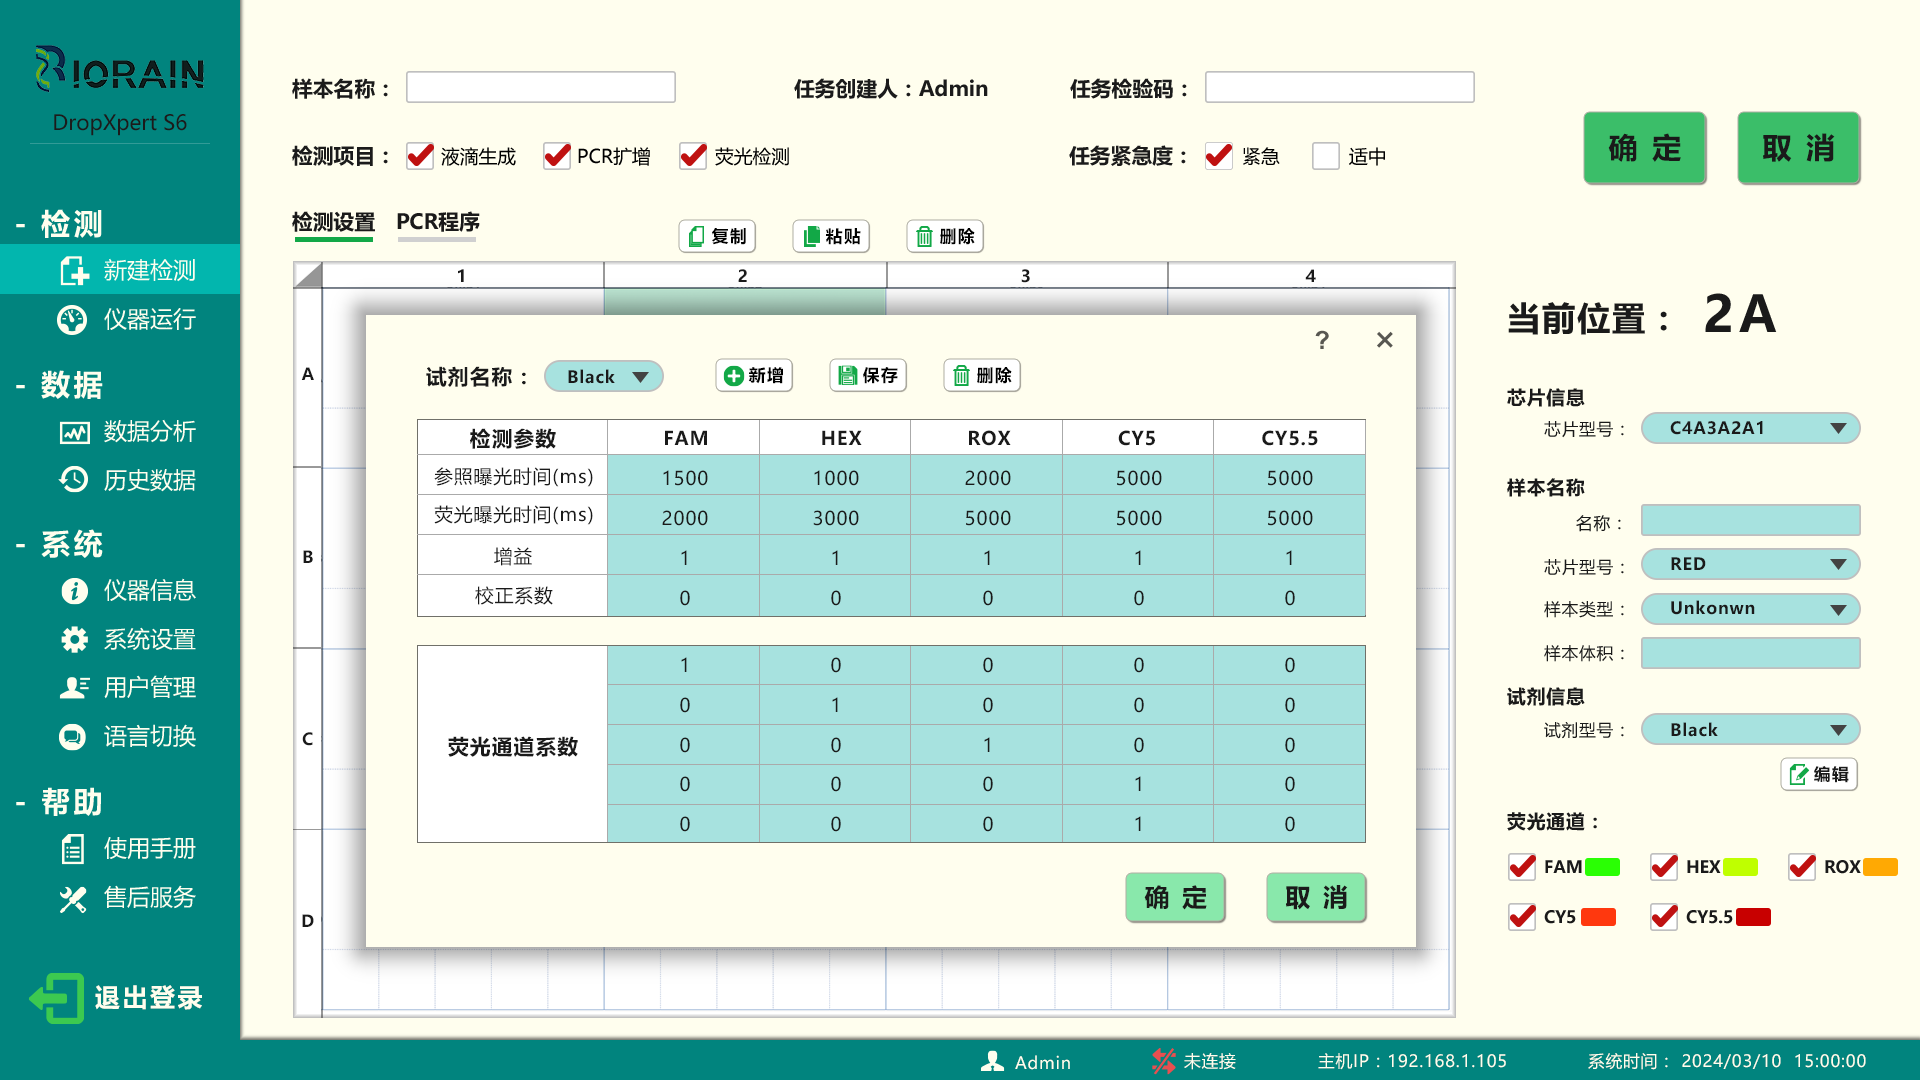Click the 退出登录 logout icon
Image resolution: width=1920 pixels, height=1080 pixels.
tap(57, 996)
